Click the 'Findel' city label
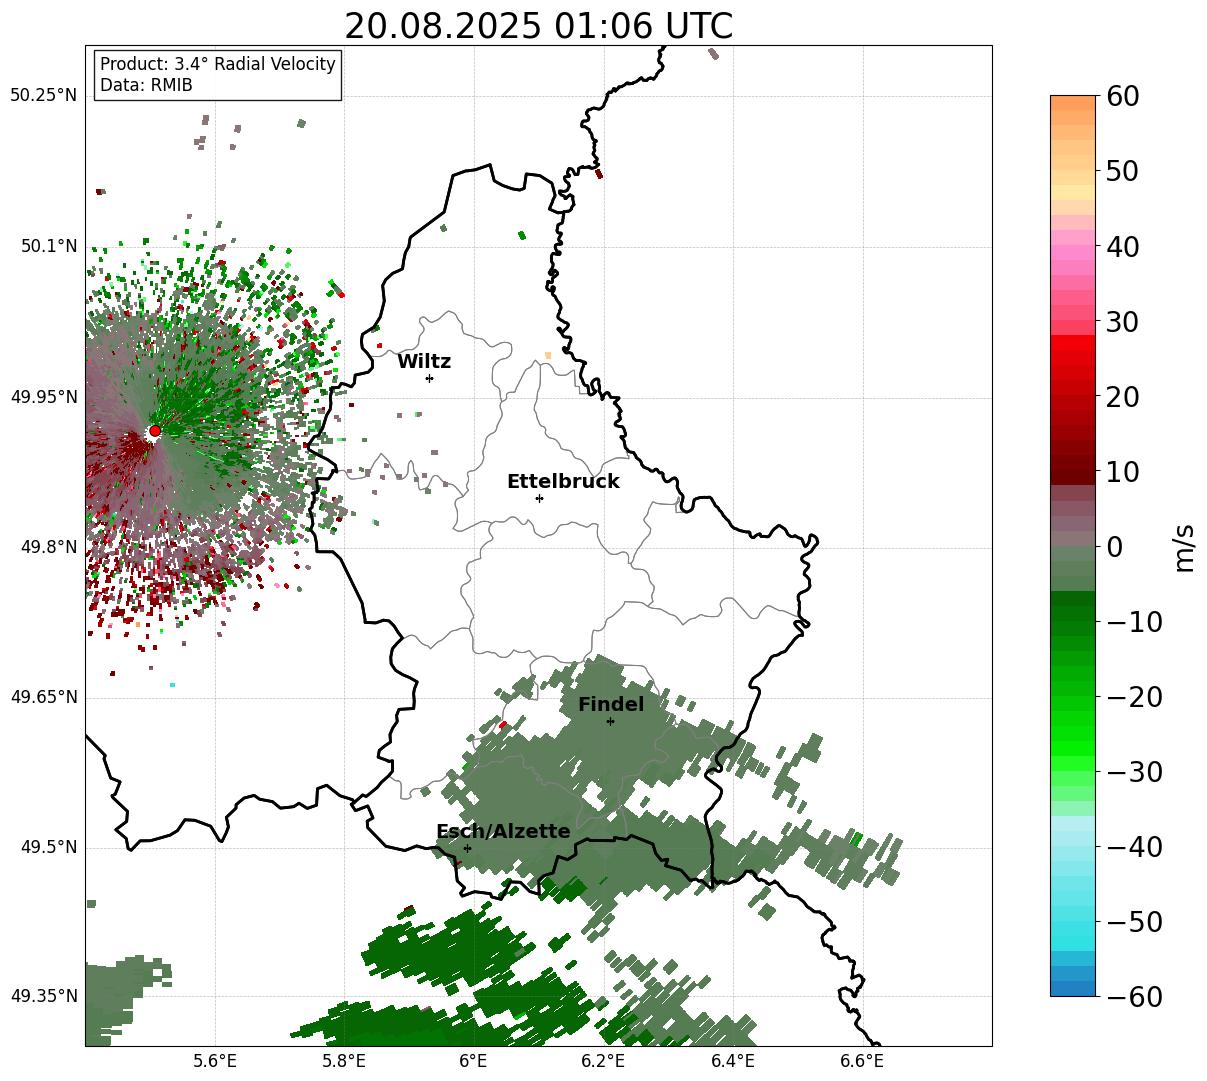The image size is (1207, 1081). pyautogui.click(x=611, y=704)
